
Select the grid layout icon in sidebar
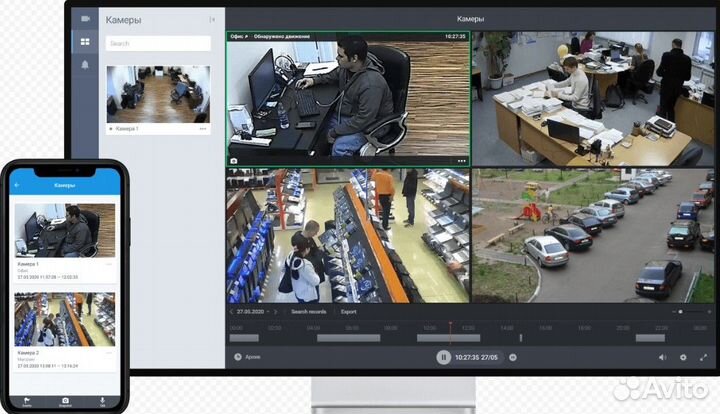[85, 42]
